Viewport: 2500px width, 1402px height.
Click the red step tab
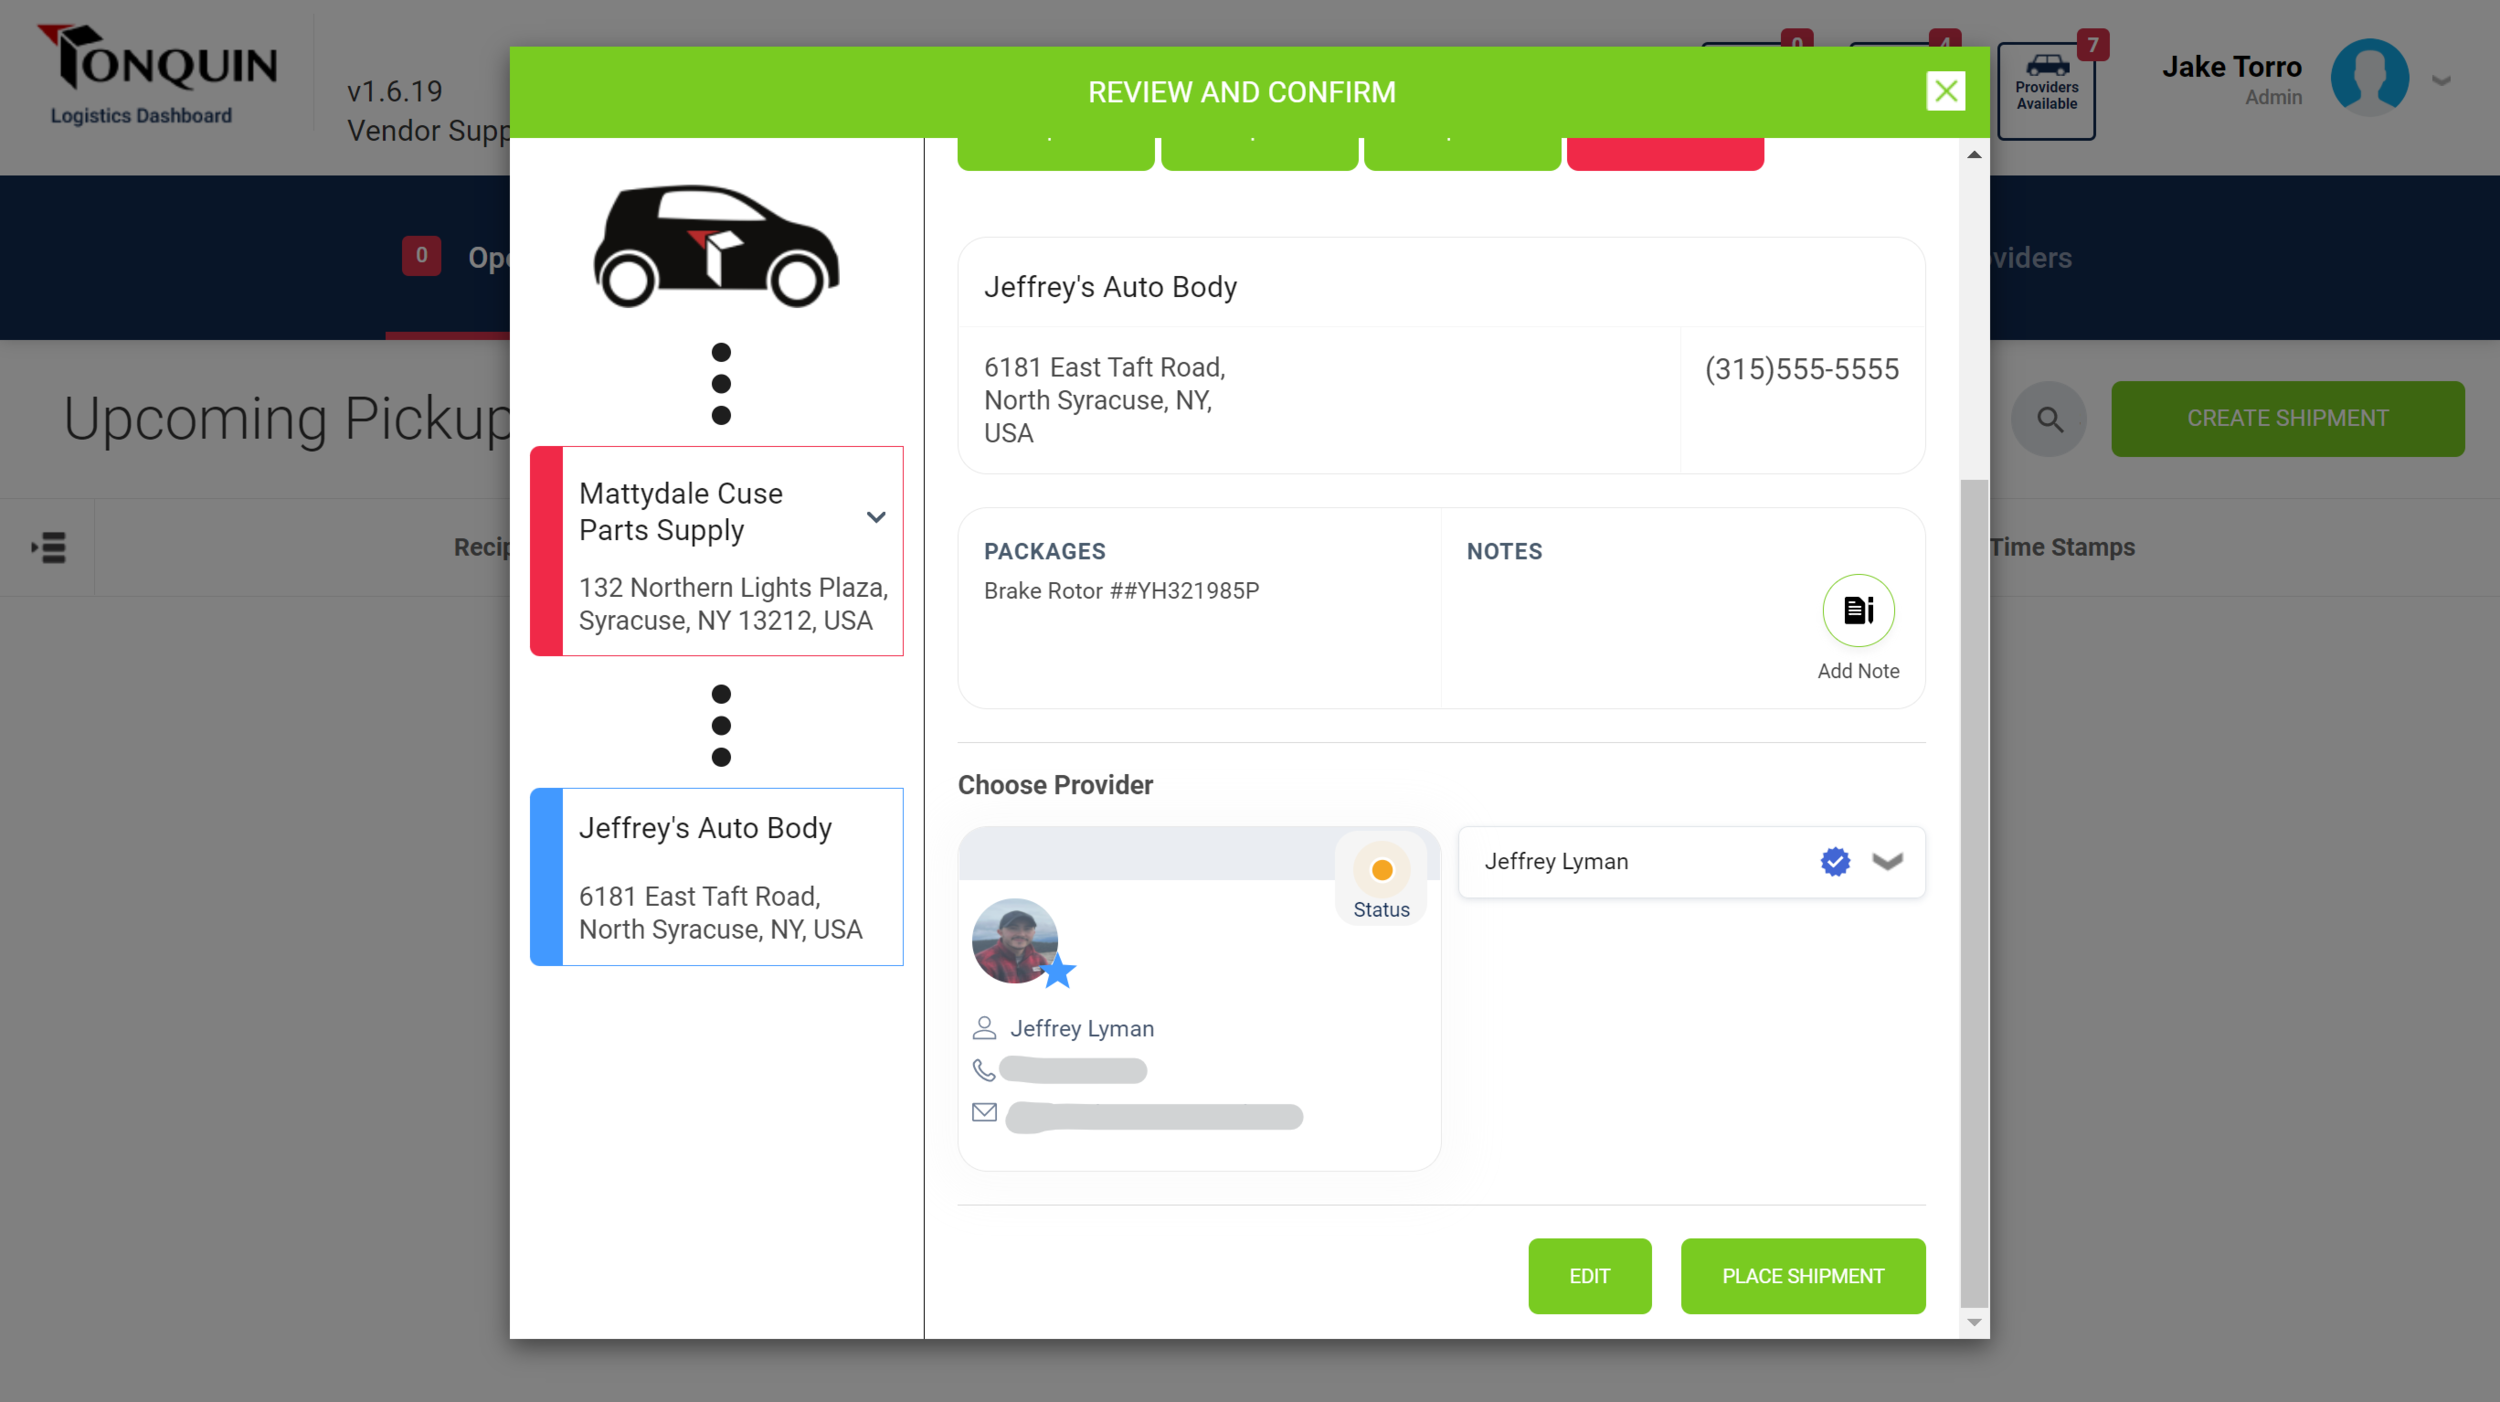click(1664, 153)
